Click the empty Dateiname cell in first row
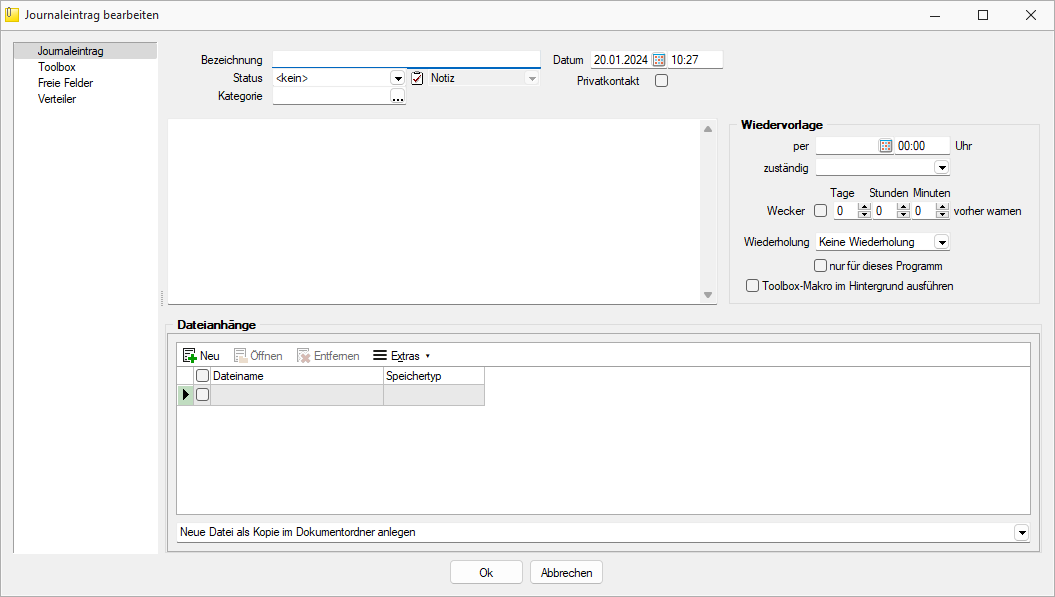 point(297,395)
